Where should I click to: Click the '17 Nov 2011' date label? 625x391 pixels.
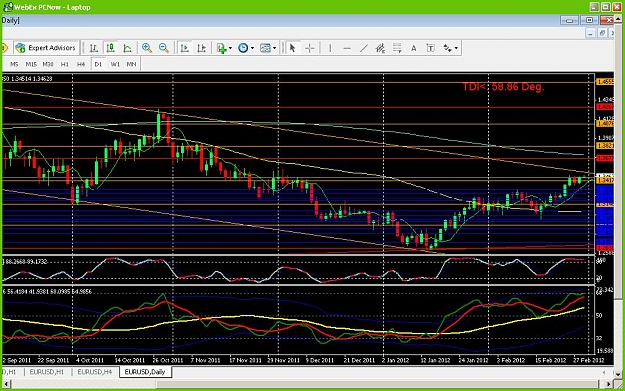point(246,360)
